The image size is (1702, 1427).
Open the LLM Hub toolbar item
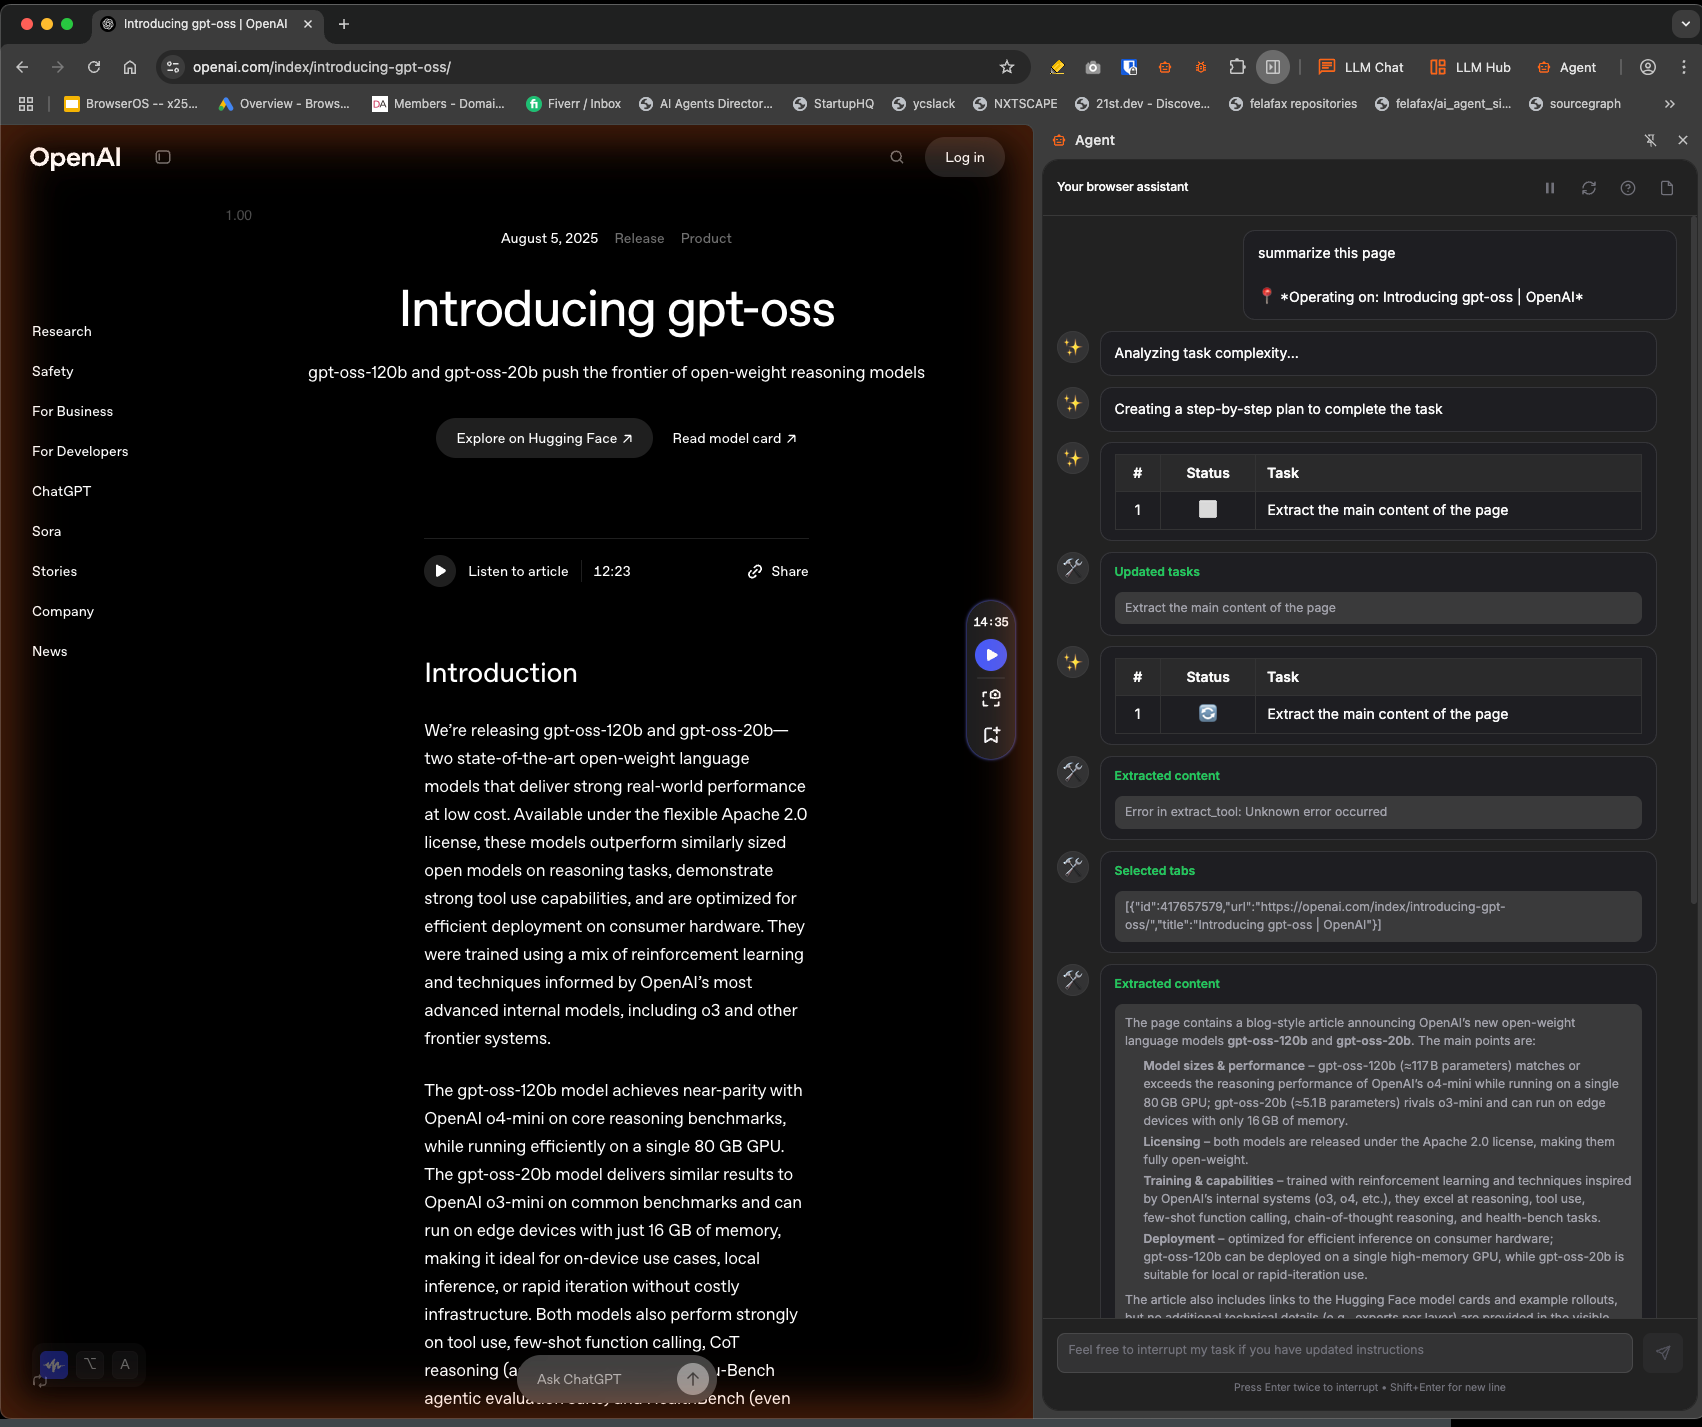(1470, 67)
